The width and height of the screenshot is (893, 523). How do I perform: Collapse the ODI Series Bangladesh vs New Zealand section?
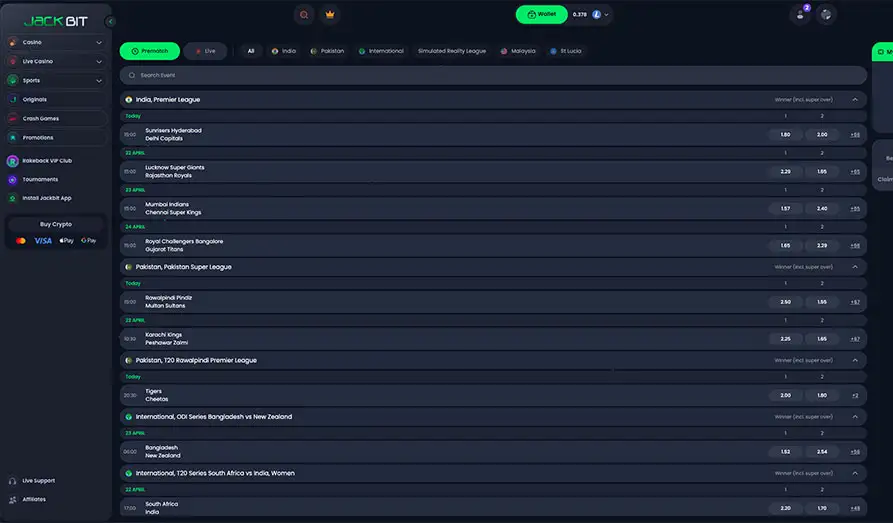[x=855, y=417]
